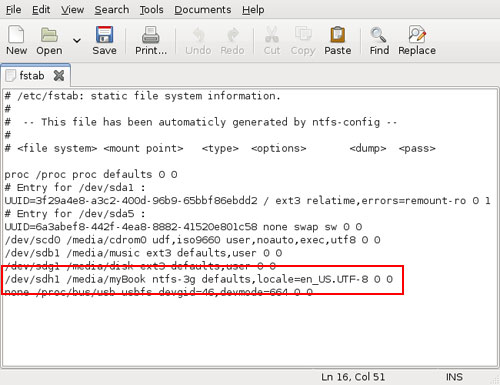Click the '/dev/scd0 /media/cdrom0' line
Screen dimensions: 500x385
(x=192, y=240)
